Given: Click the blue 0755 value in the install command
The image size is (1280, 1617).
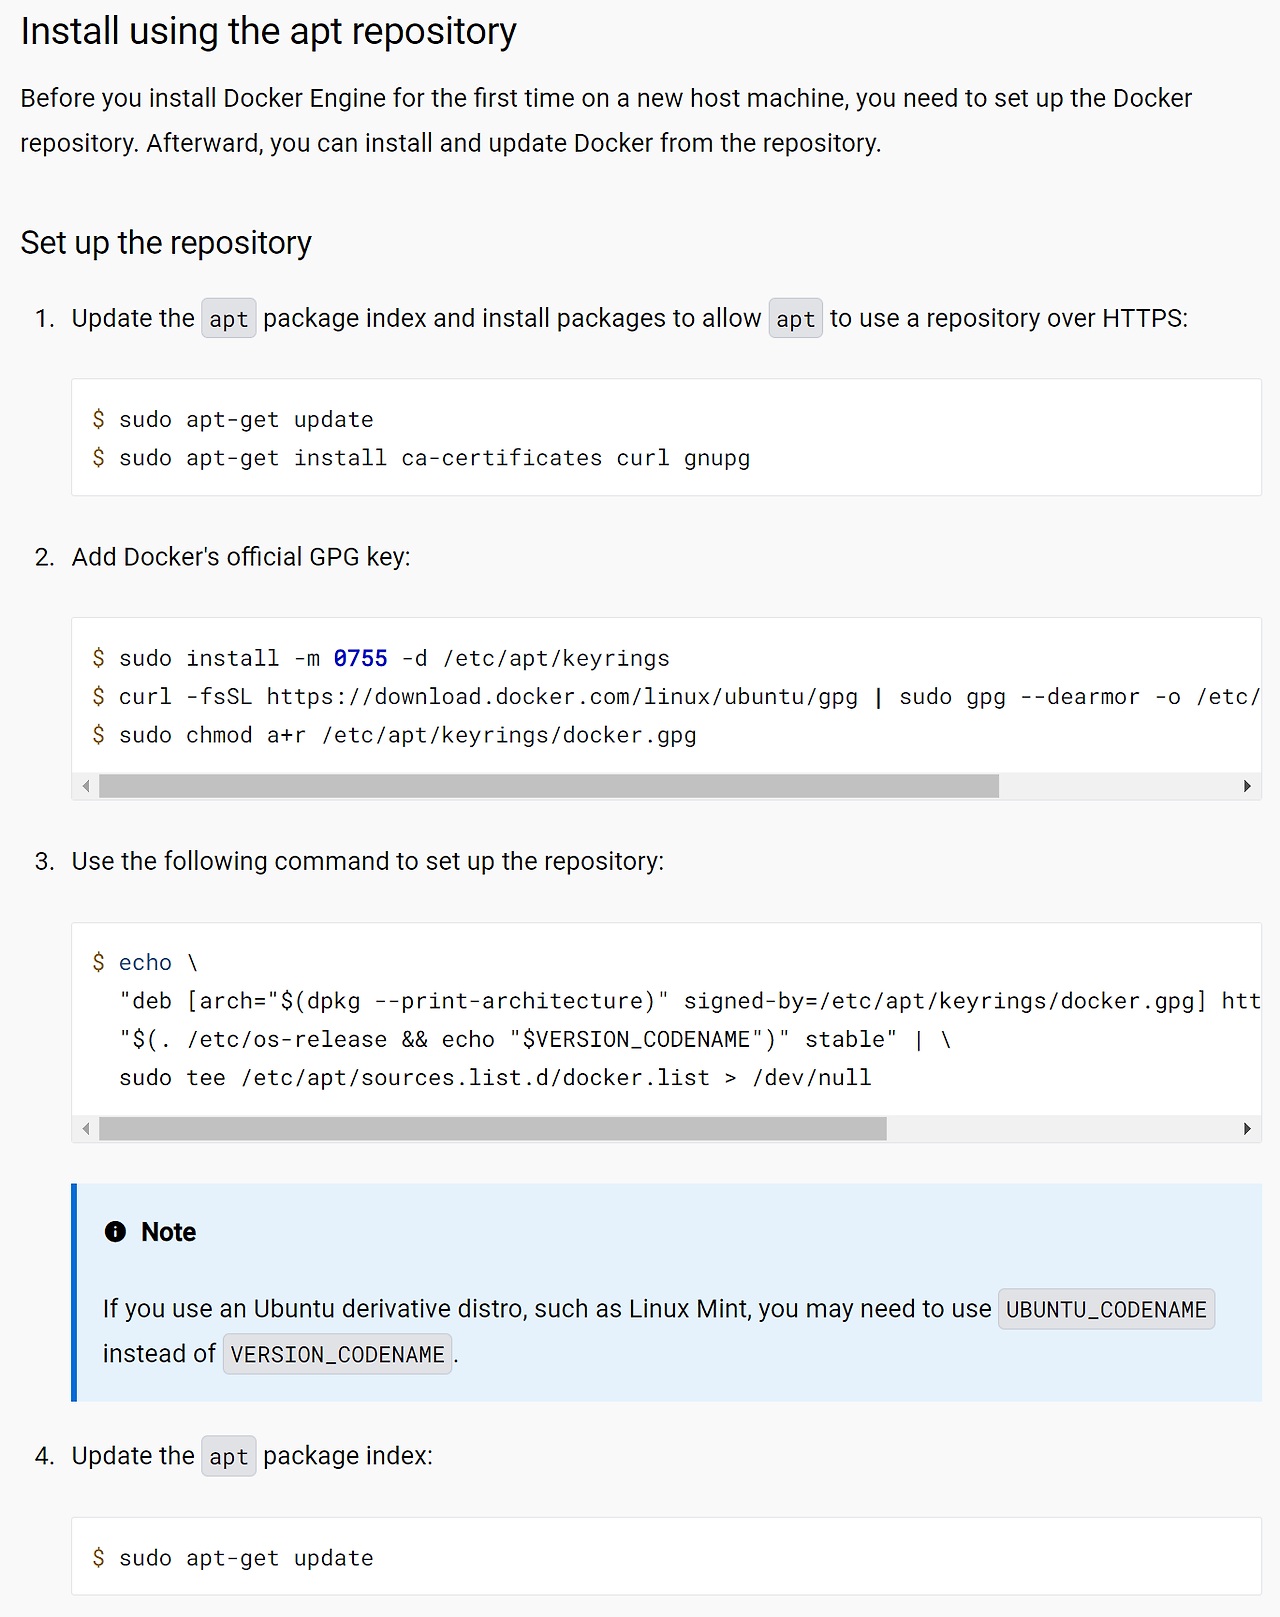Looking at the screenshot, I should [x=360, y=658].
